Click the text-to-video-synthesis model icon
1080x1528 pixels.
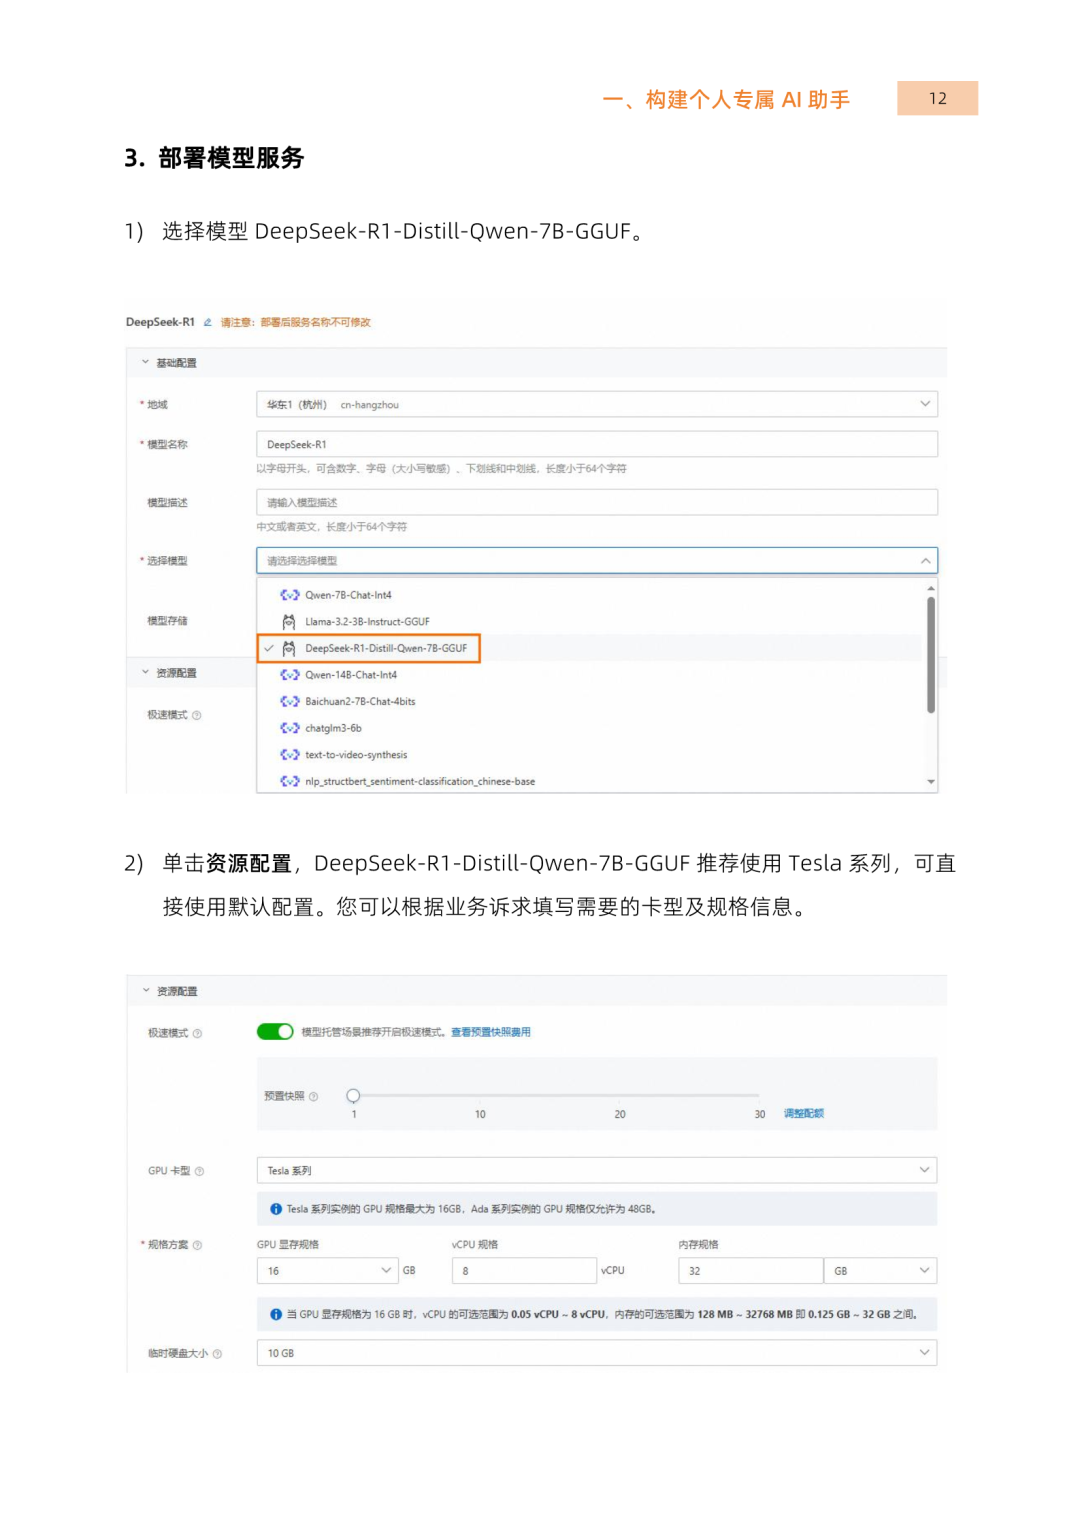290,755
